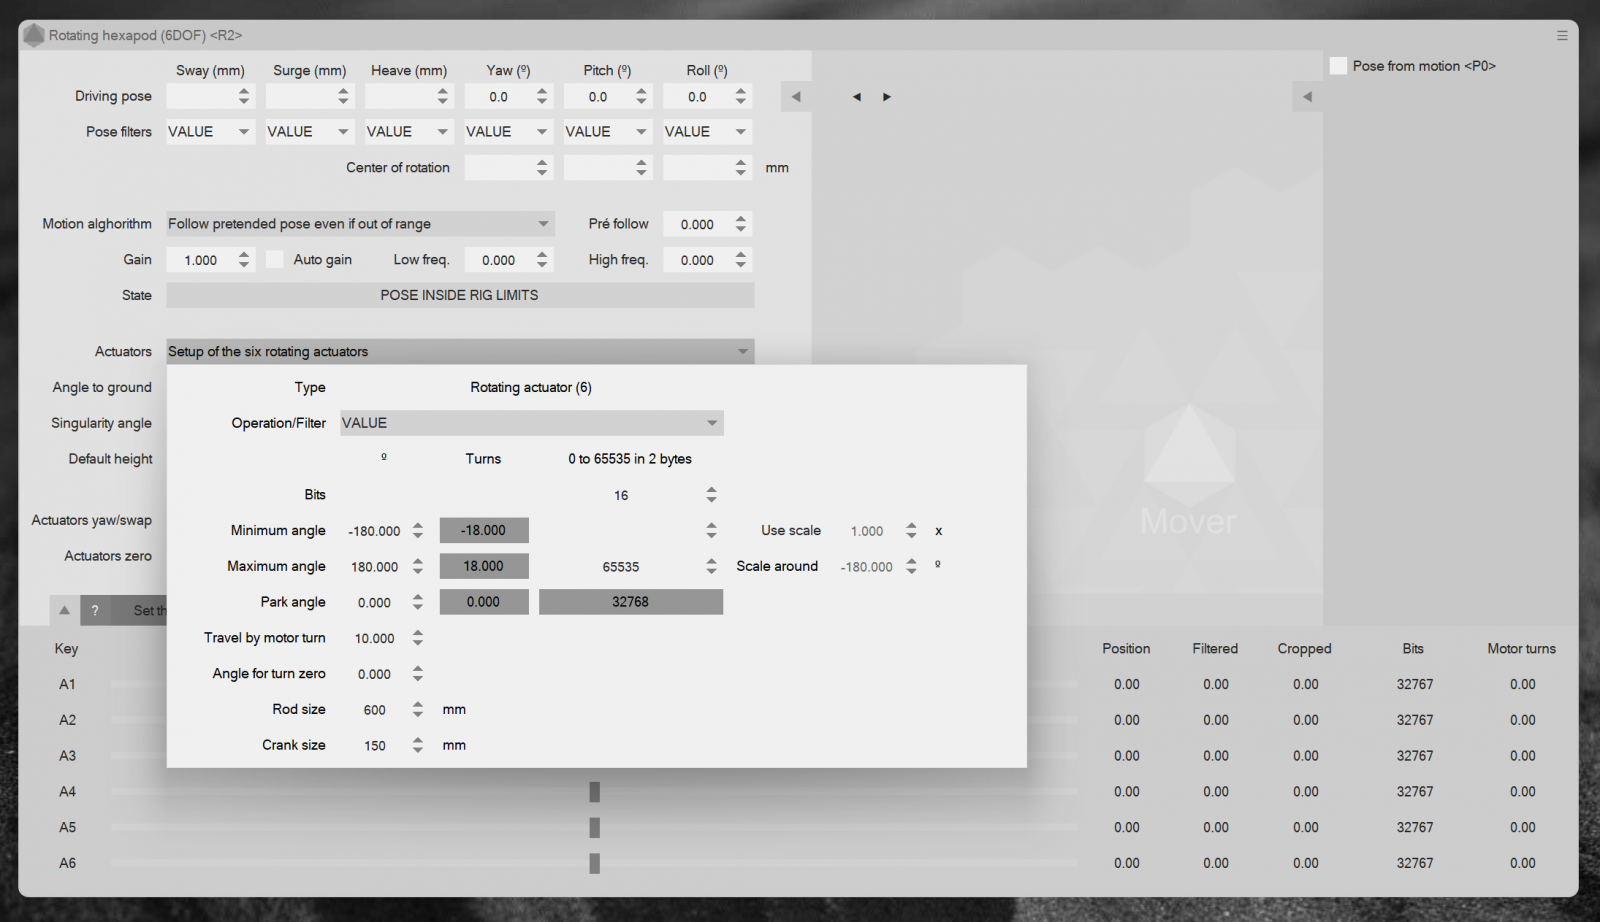1600x922 pixels.
Task: Open the Sway pose filter dropdown
Action: (x=210, y=132)
